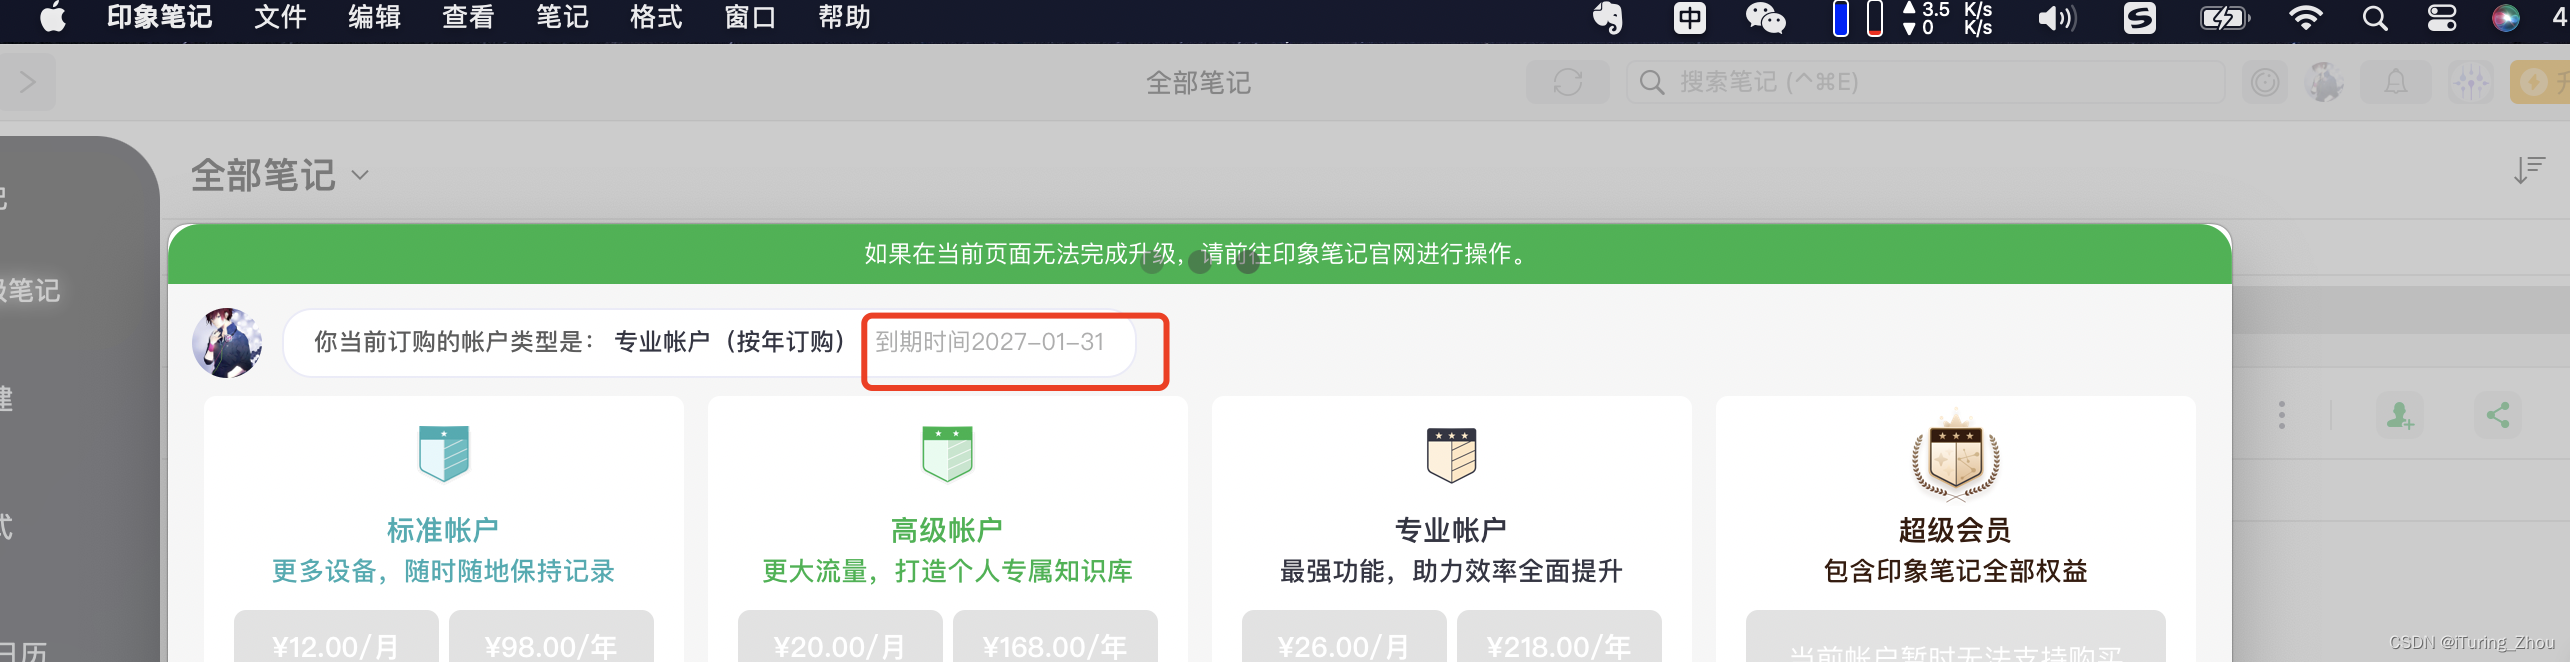Viewport: 2570px width, 662px height.
Task: Select the 专业帐户 plan card title
Action: coord(1451,530)
